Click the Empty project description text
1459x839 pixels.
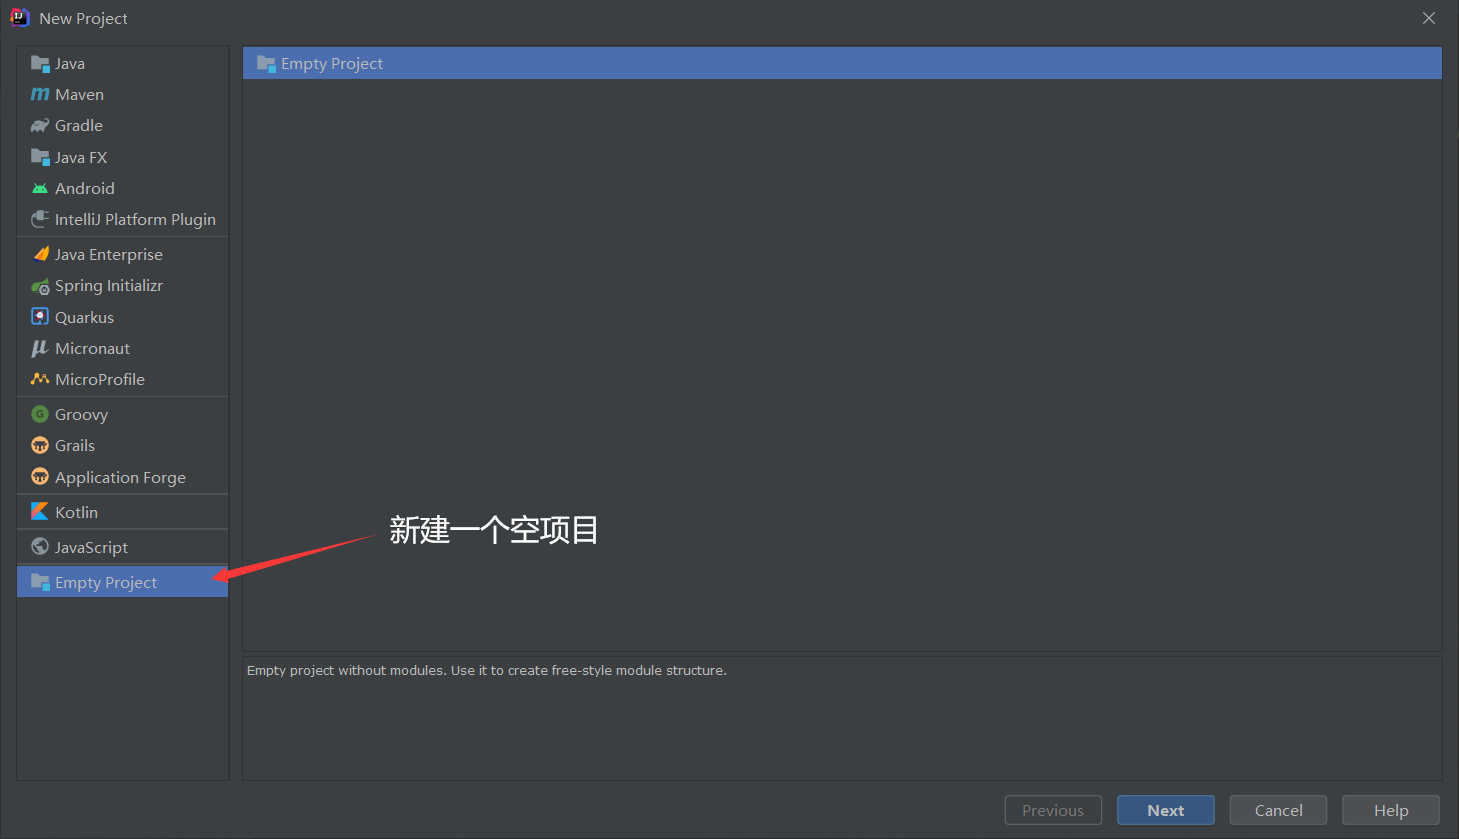pos(487,670)
